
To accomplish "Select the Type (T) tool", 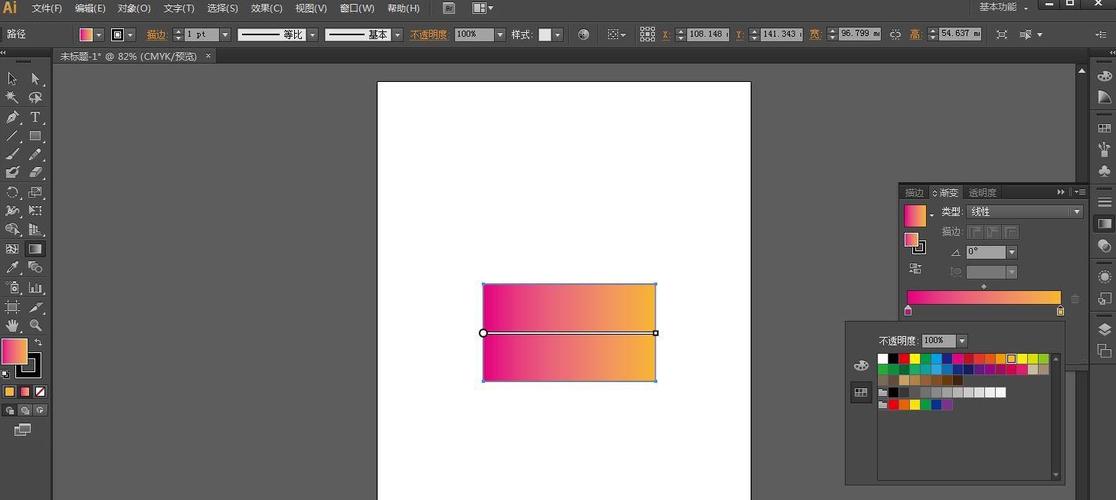I will click(x=35, y=117).
